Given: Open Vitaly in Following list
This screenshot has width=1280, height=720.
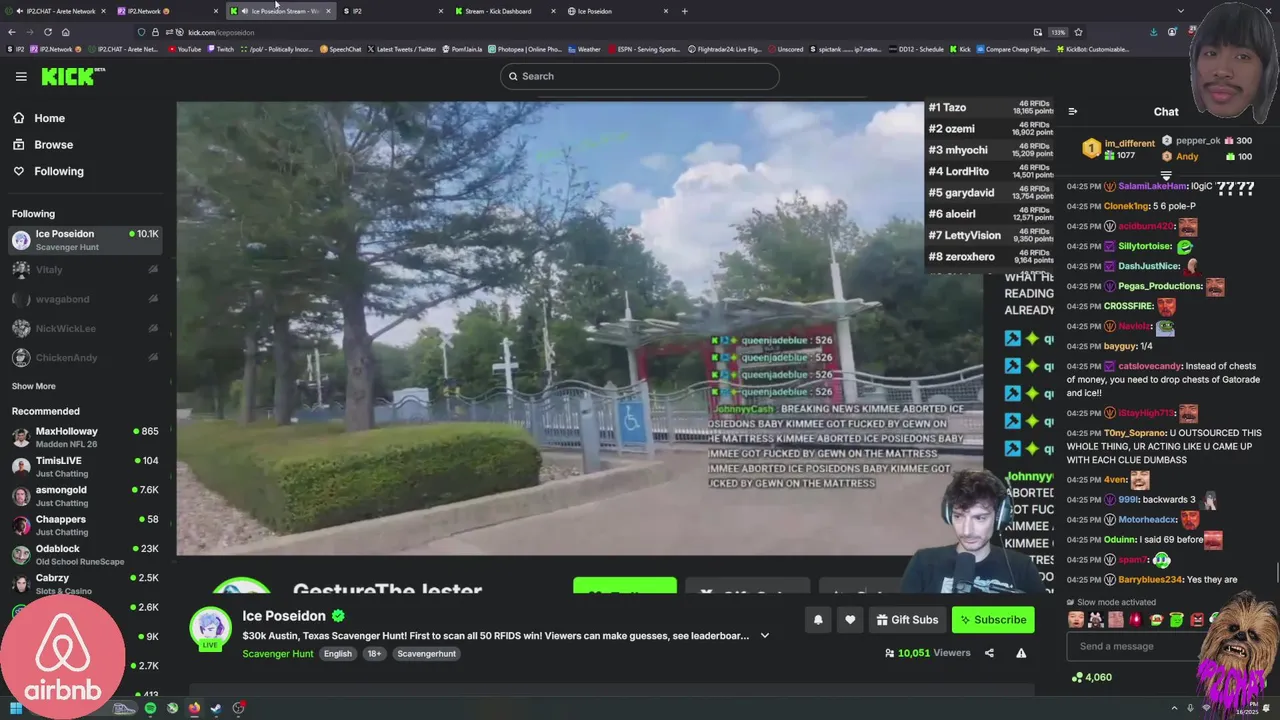Looking at the screenshot, I should click(x=85, y=269).
